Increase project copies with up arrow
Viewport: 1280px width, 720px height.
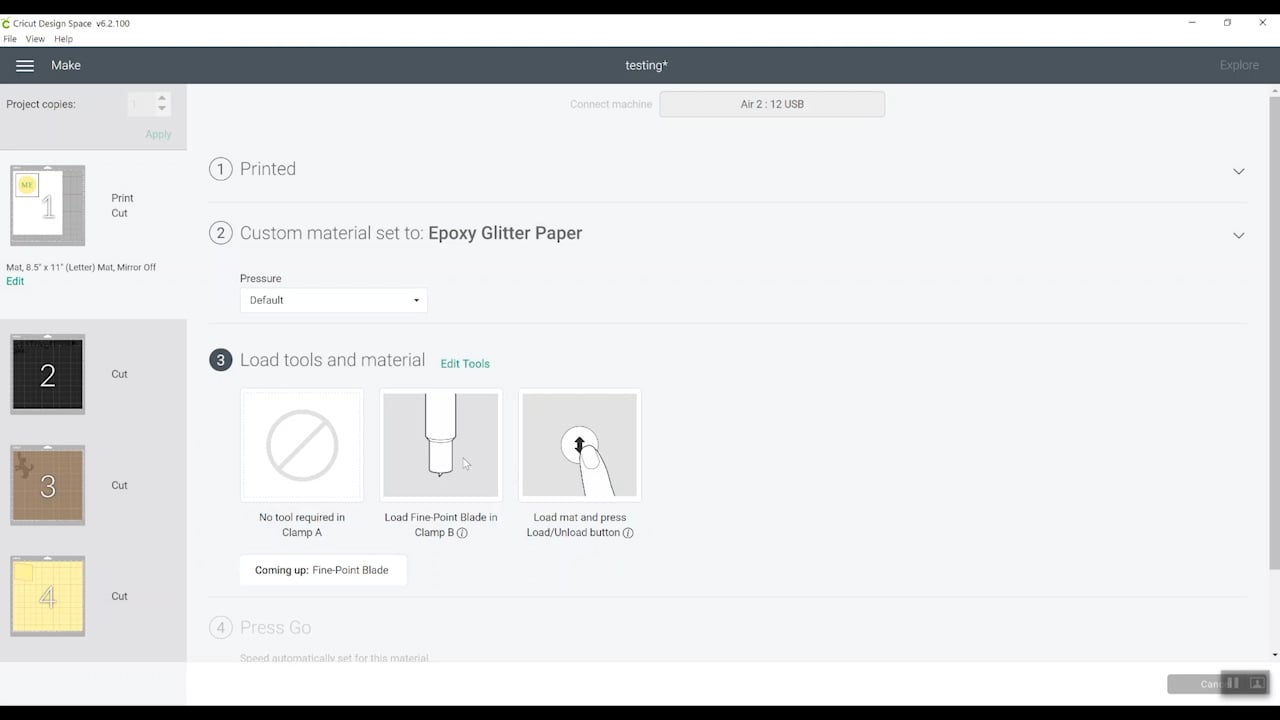[x=162, y=98]
